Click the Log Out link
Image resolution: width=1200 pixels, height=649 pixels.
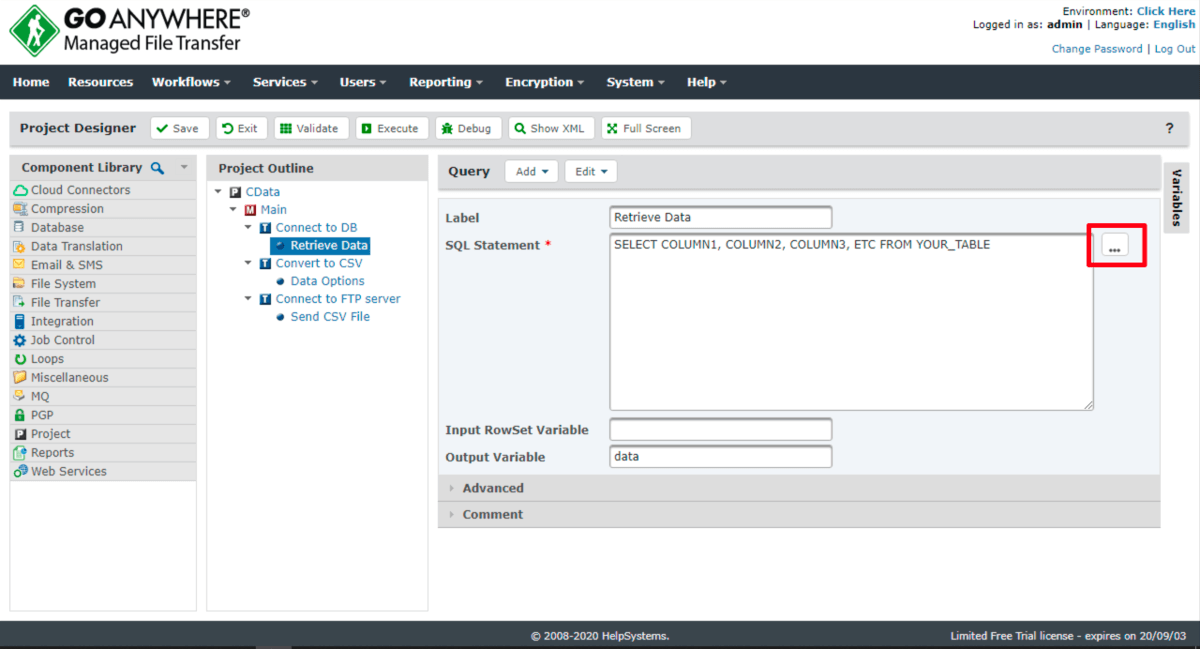(x=1175, y=49)
